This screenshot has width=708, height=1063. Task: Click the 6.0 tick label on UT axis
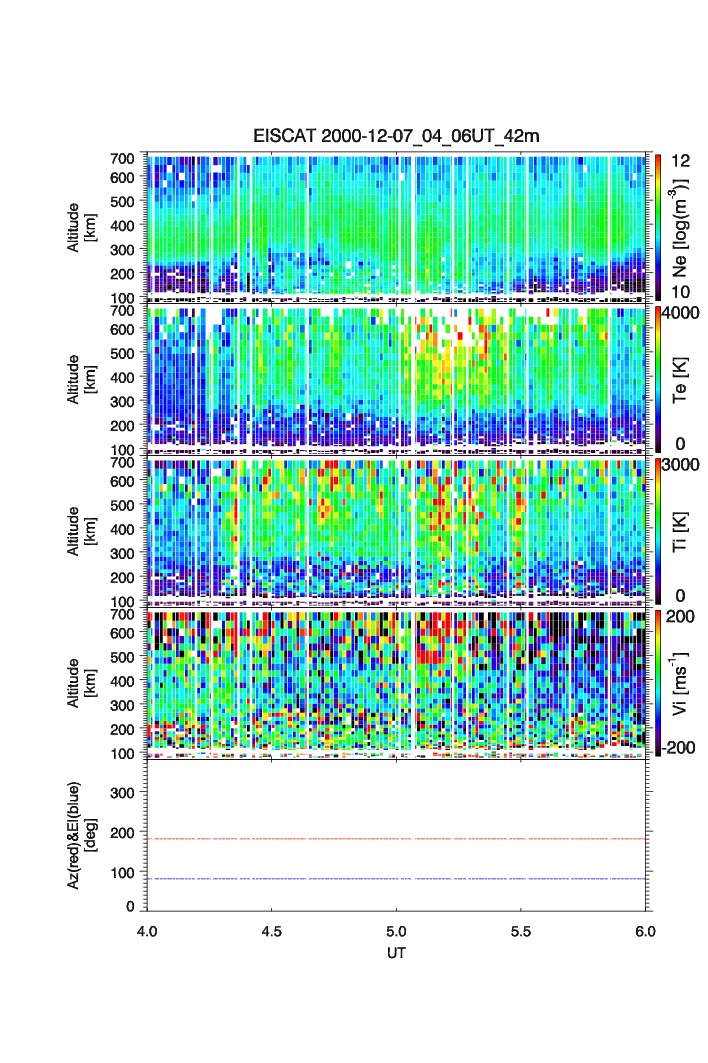point(645,930)
